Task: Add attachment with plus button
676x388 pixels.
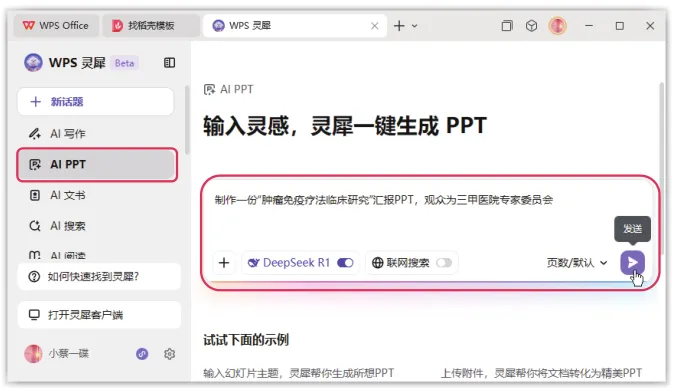Action: [224, 263]
